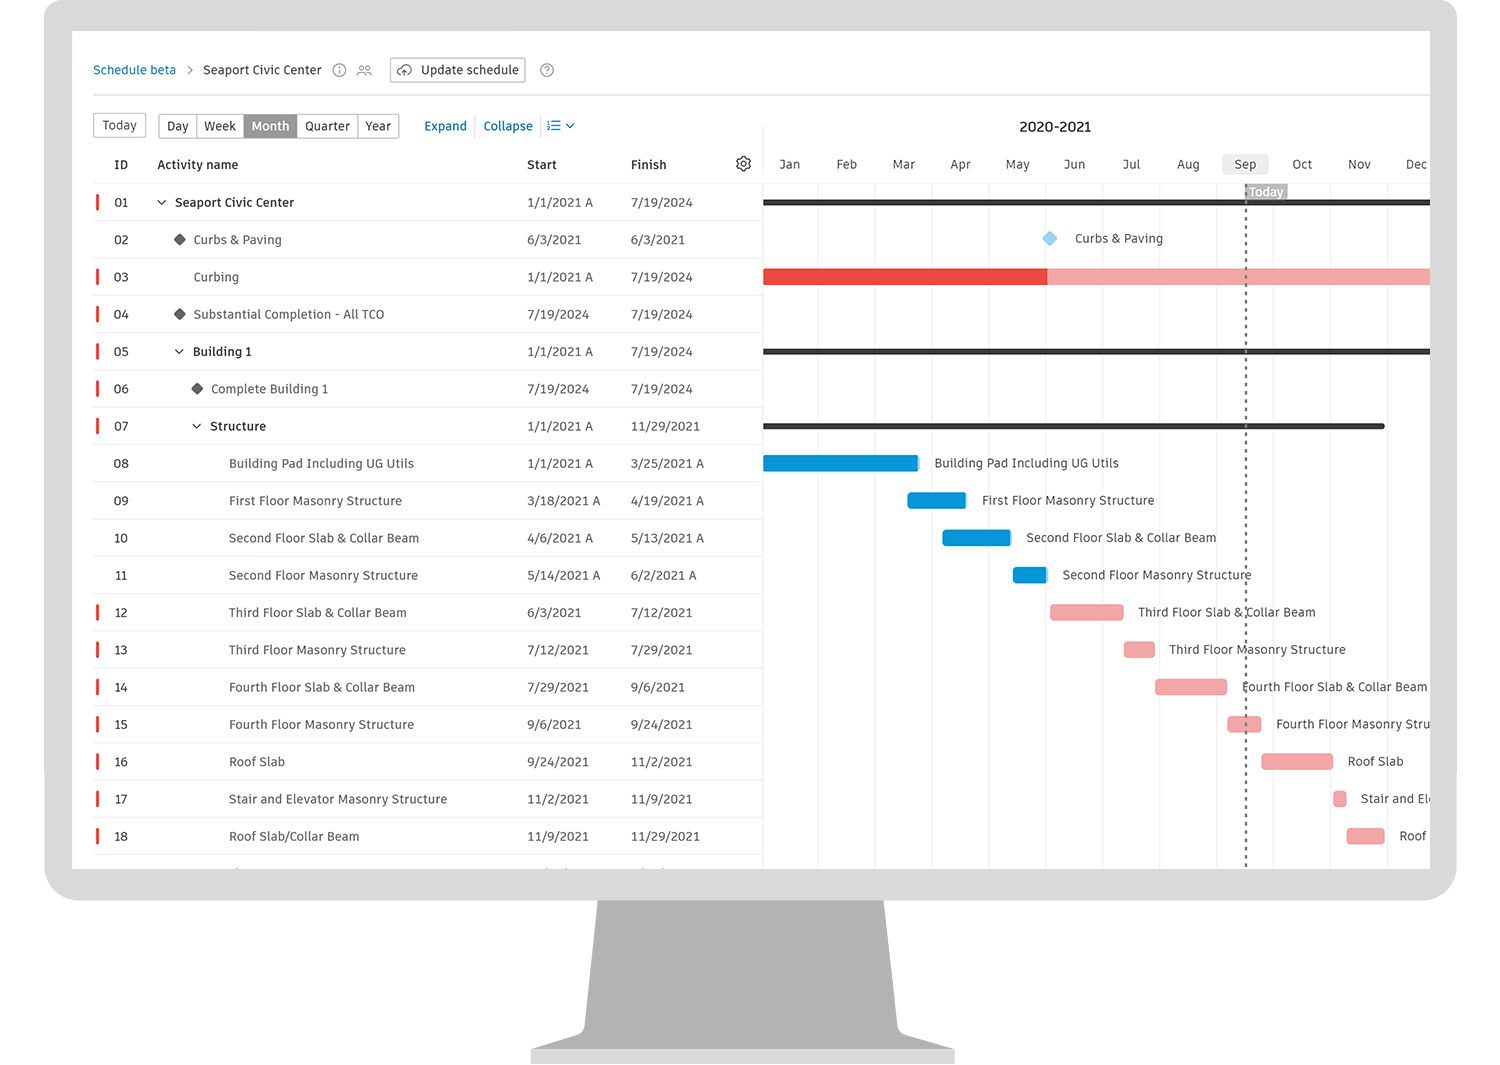The image size is (1500, 1065).
Task: Switch to Year view
Action: coord(378,125)
